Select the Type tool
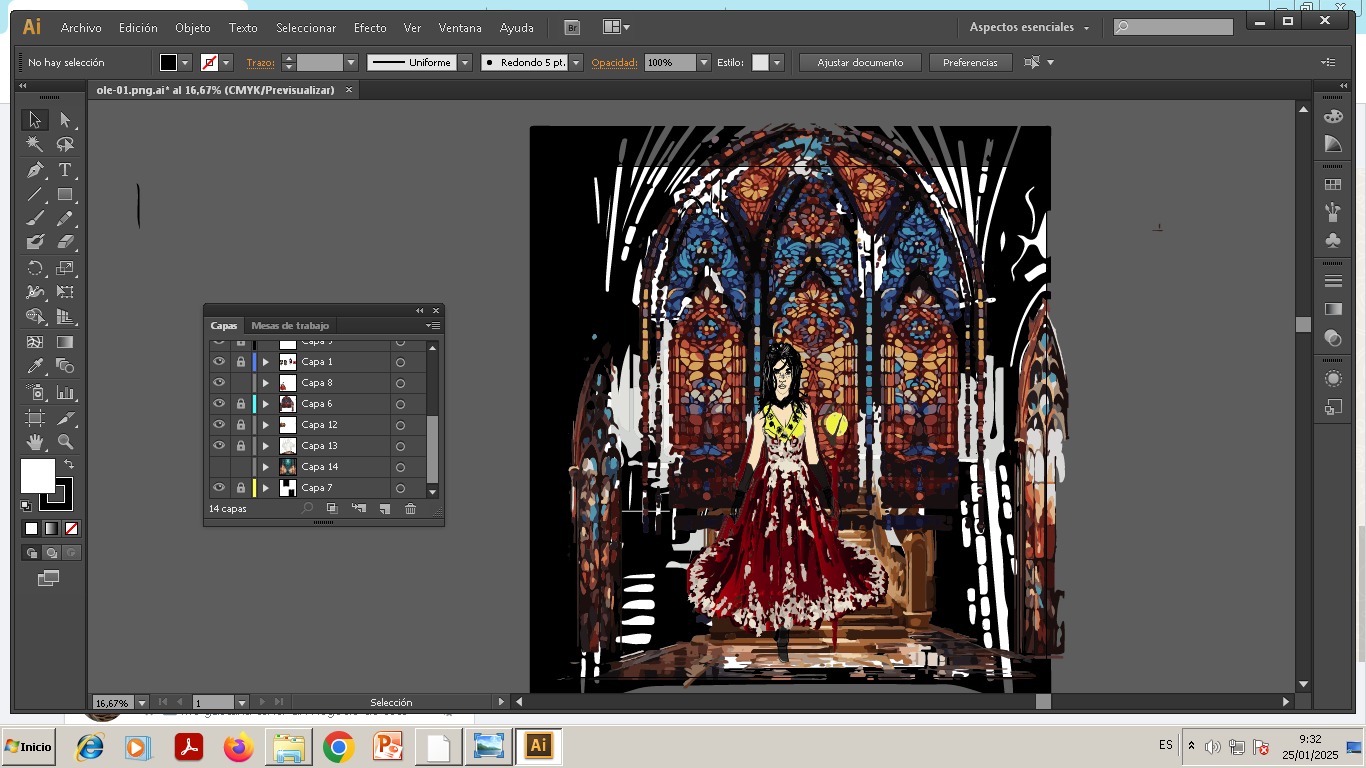 point(65,170)
